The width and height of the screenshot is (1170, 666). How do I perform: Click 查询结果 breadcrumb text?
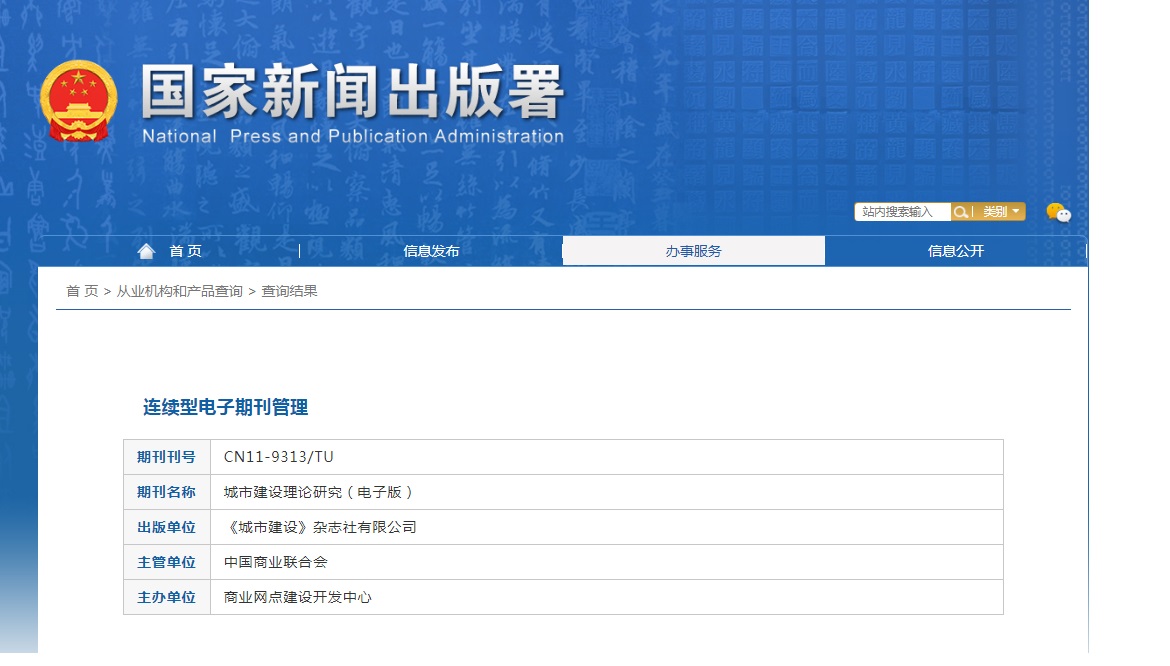point(289,291)
